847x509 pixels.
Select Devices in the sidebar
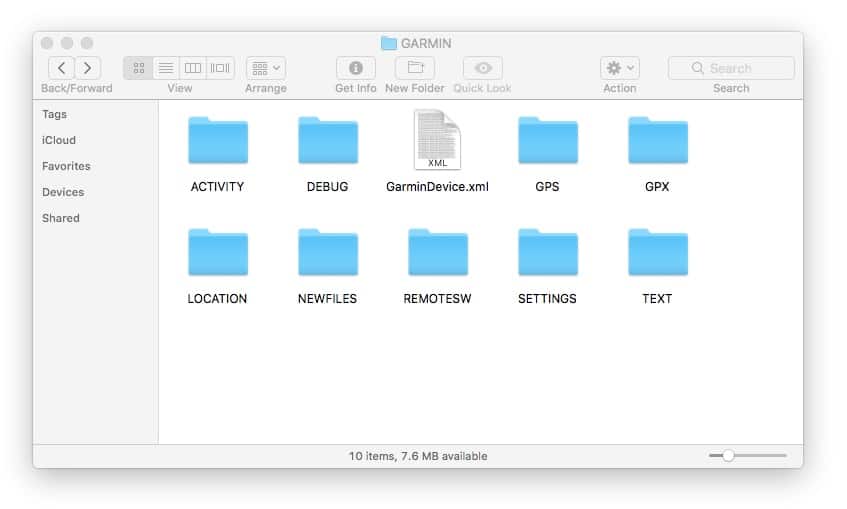click(63, 192)
